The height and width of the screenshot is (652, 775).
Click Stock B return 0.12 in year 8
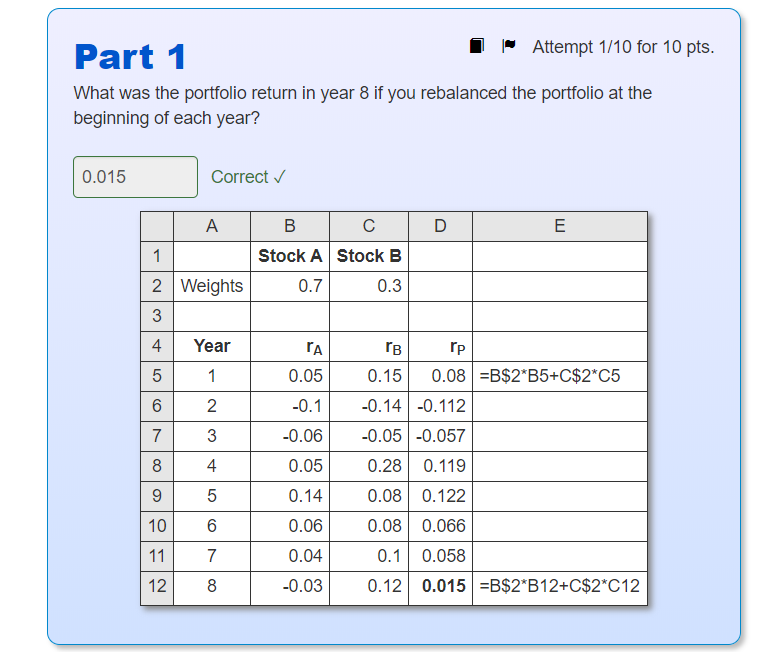pyautogui.click(x=369, y=587)
